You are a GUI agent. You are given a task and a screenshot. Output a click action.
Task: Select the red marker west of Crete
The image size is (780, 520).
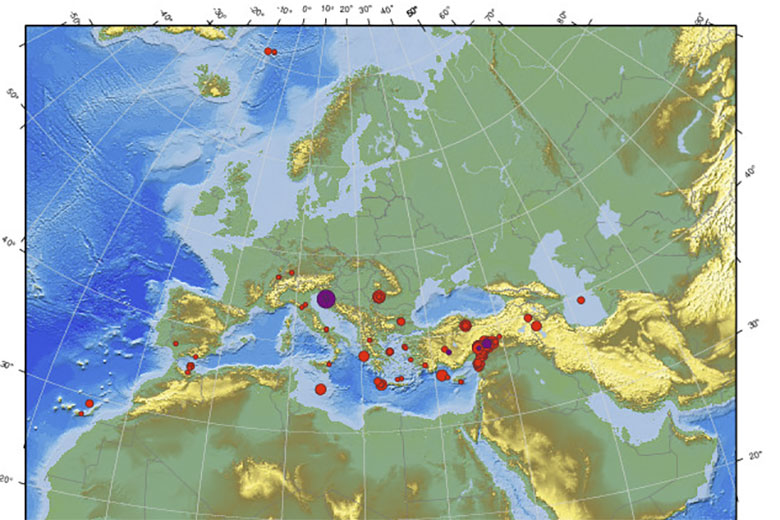[x=380, y=384]
